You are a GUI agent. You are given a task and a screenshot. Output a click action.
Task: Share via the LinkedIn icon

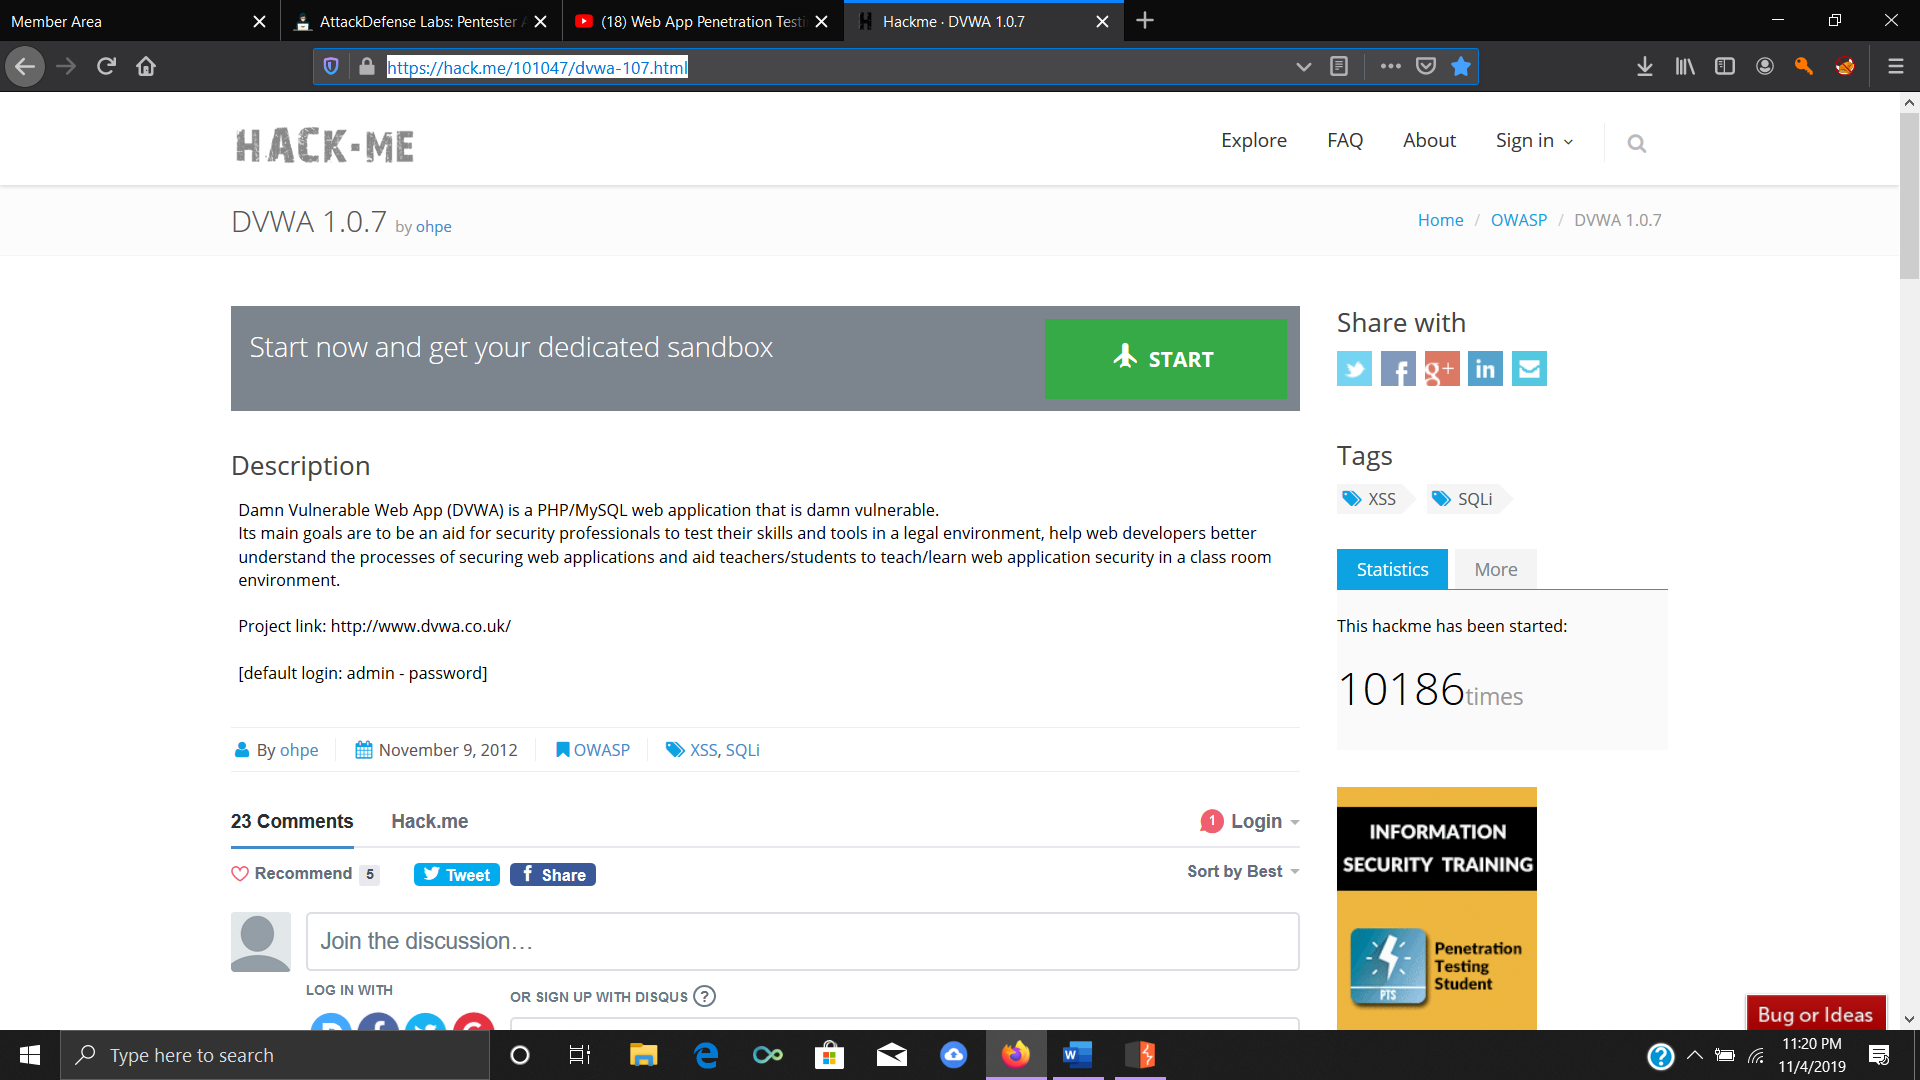[1485, 369]
